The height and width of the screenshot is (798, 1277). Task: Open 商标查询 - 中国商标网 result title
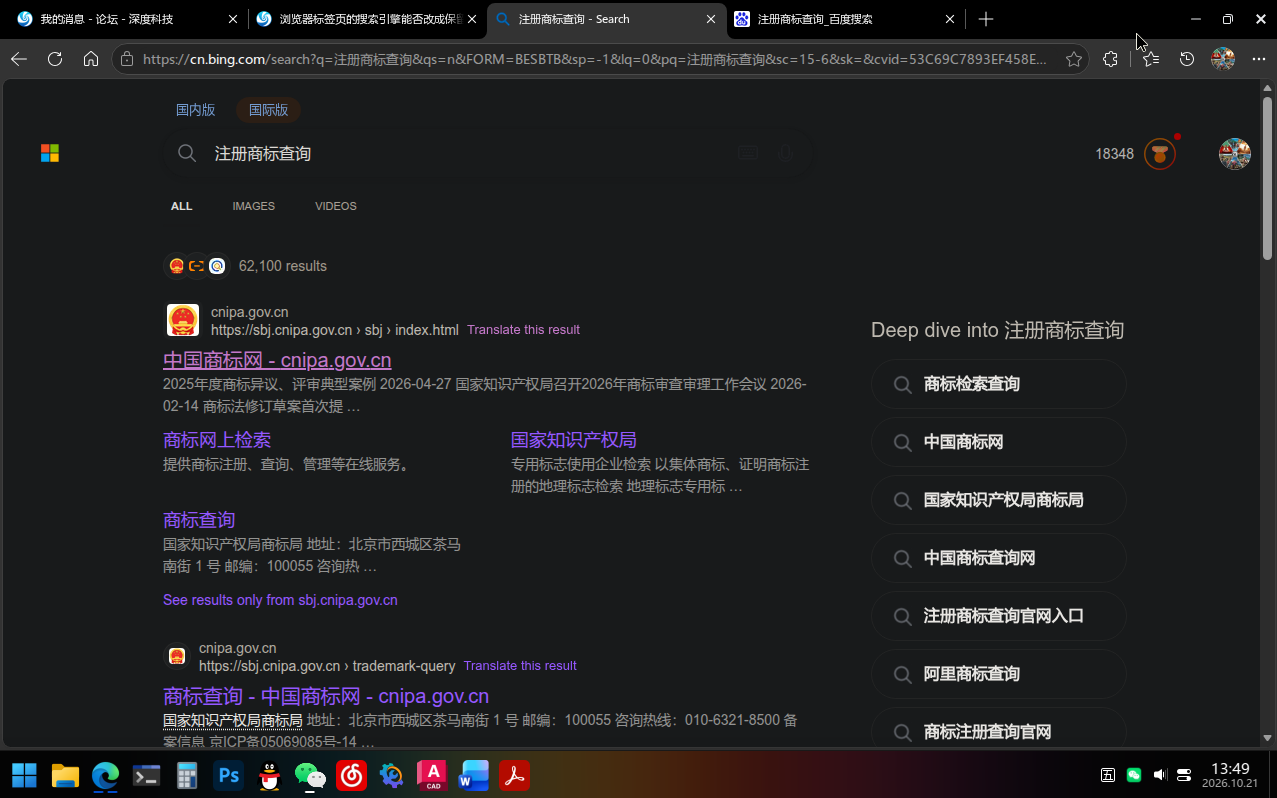[x=326, y=696]
